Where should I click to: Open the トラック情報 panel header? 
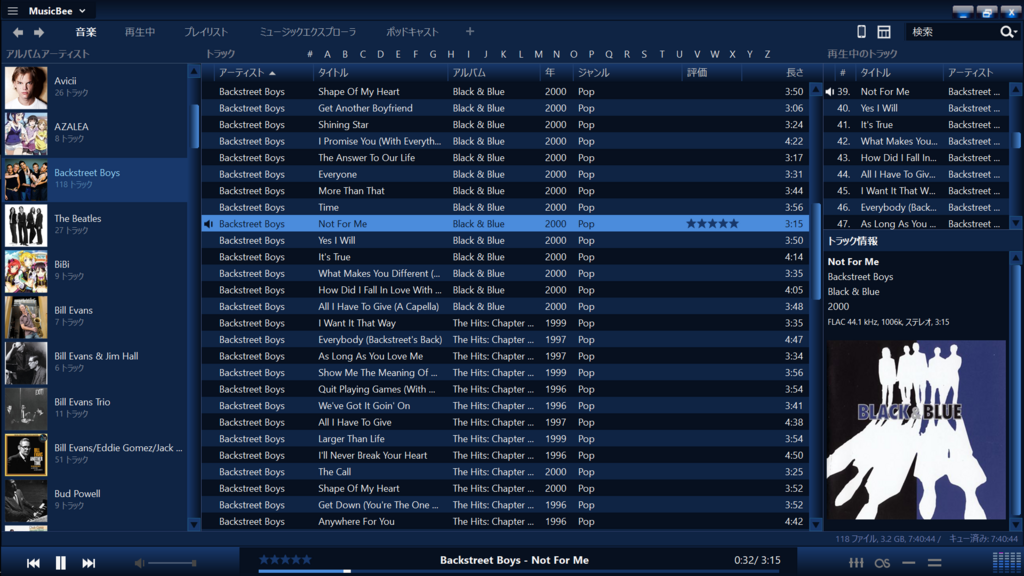[852, 241]
